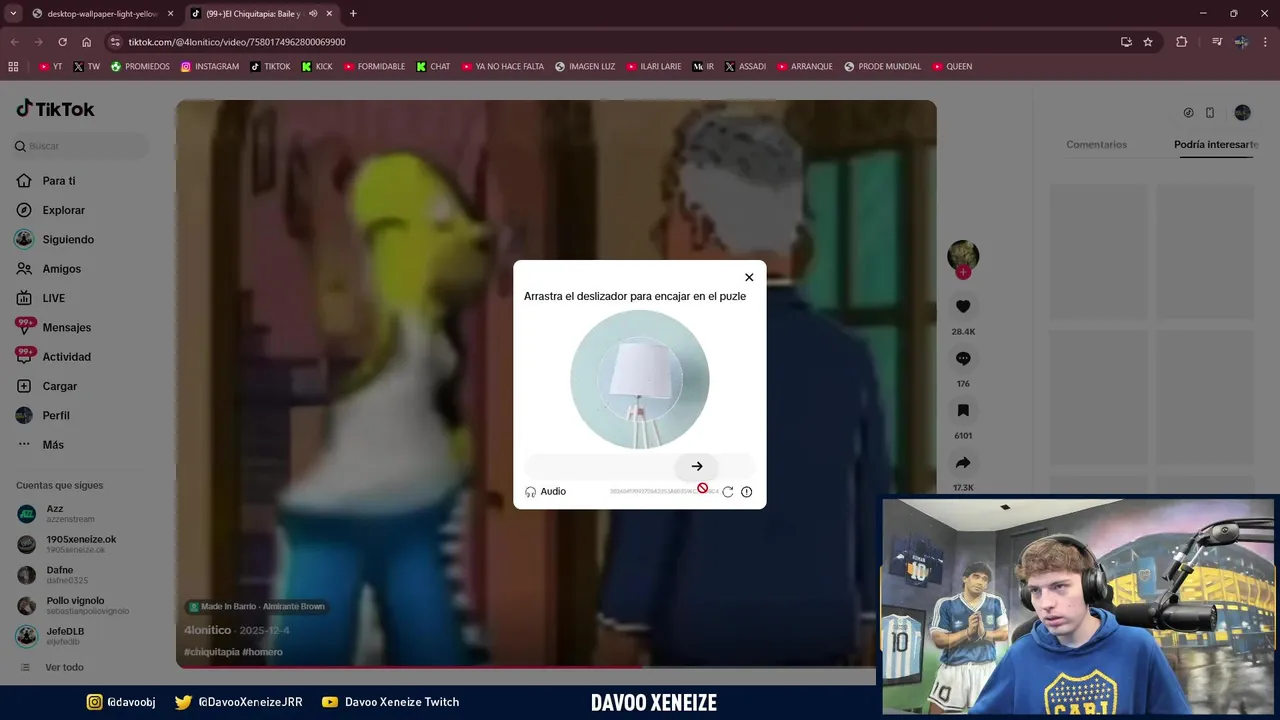Open browser extensions menu

[x=1182, y=42]
